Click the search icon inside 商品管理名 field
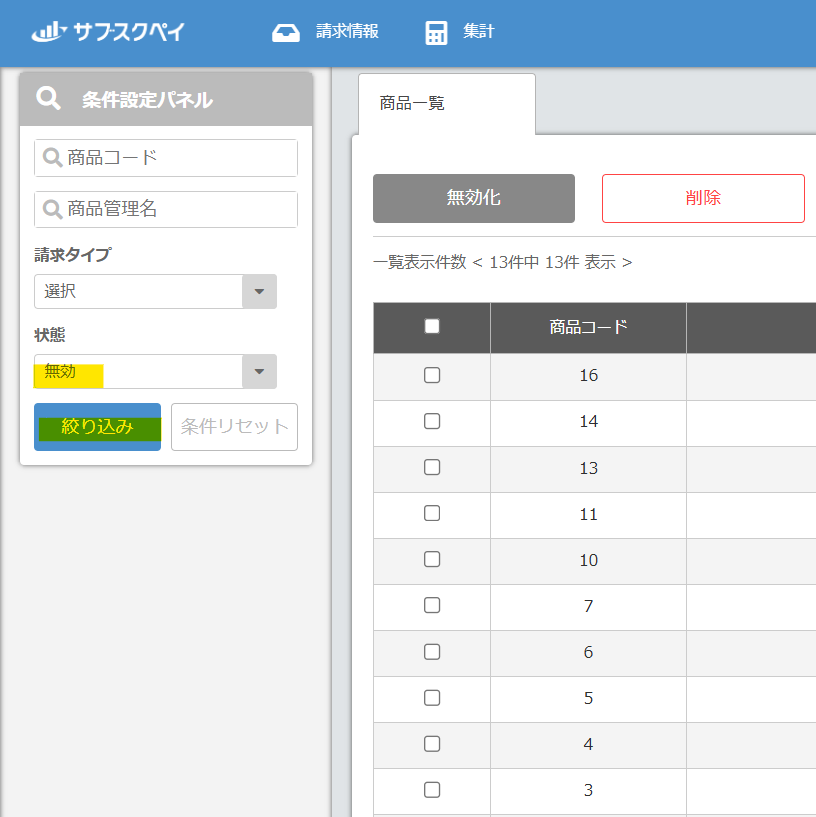816x817 pixels. coord(51,209)
